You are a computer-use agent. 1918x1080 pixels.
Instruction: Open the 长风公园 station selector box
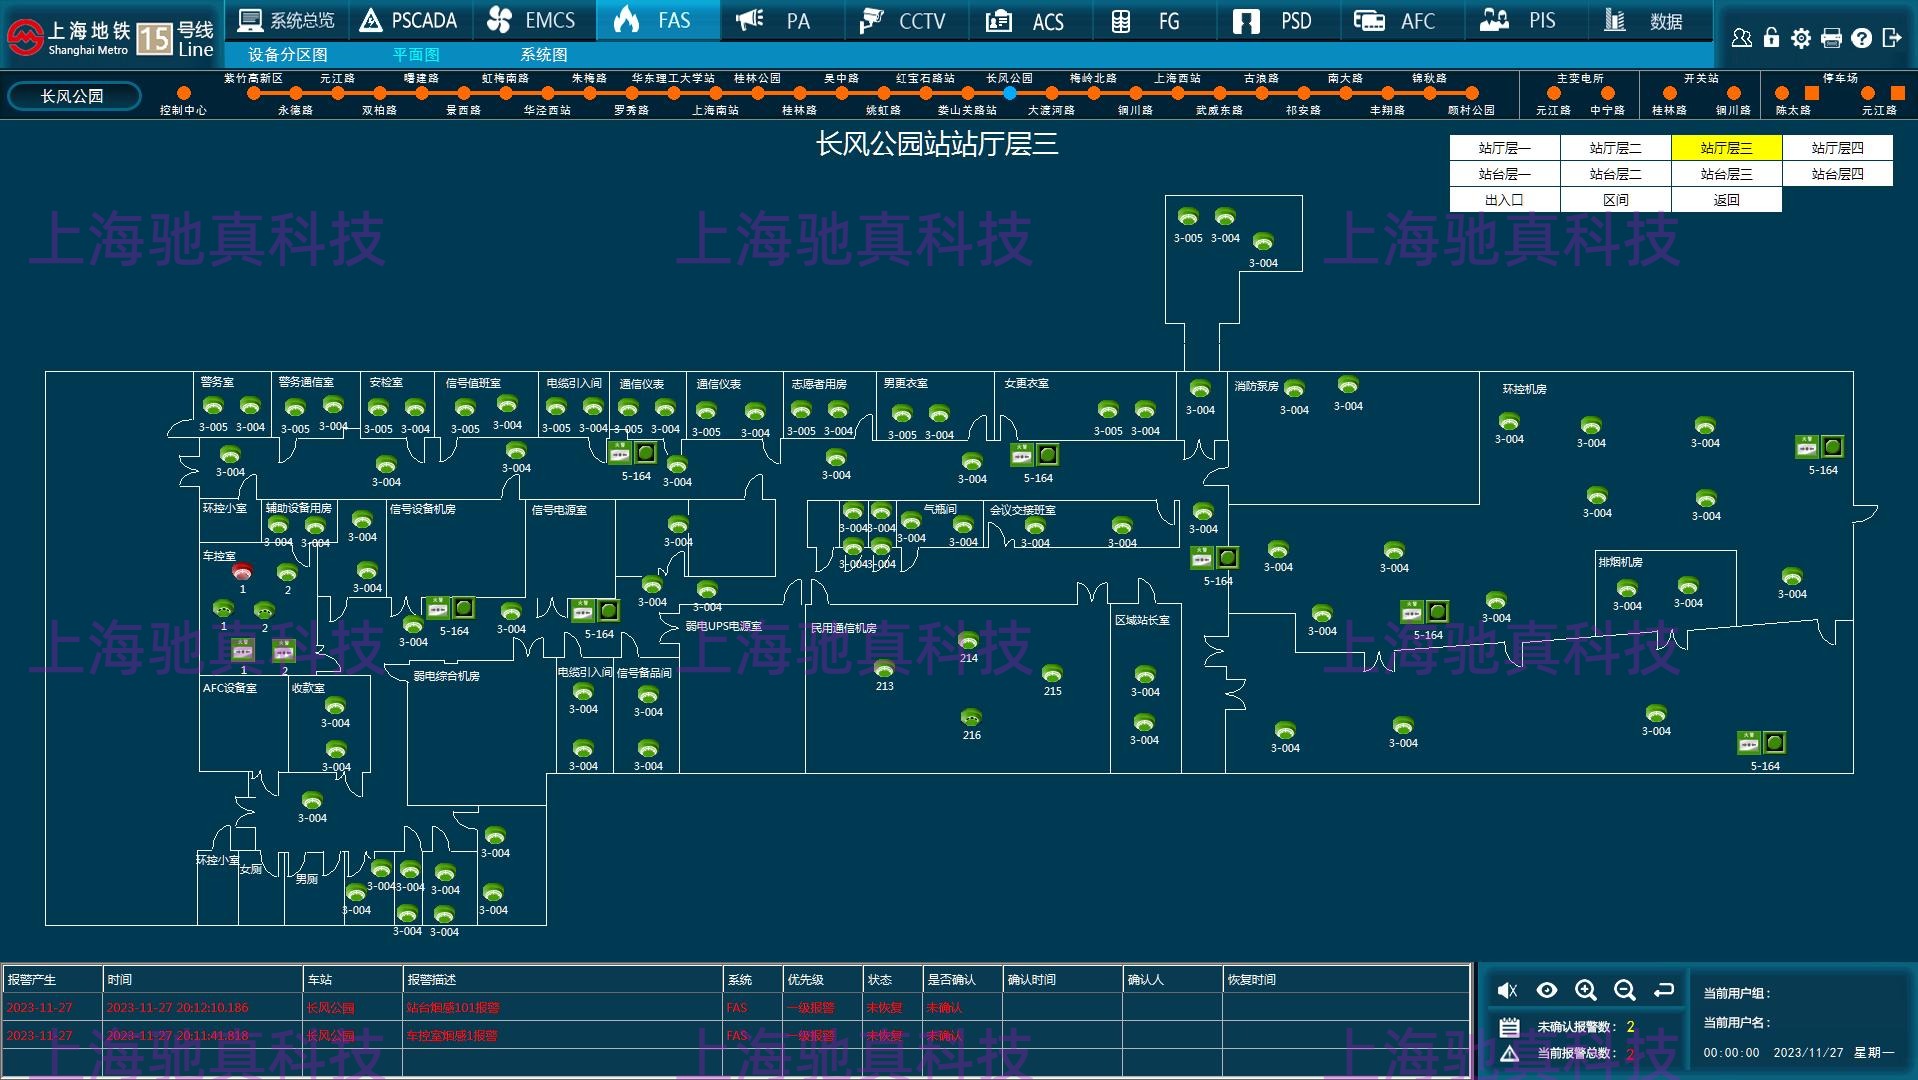tap(73, 96)
